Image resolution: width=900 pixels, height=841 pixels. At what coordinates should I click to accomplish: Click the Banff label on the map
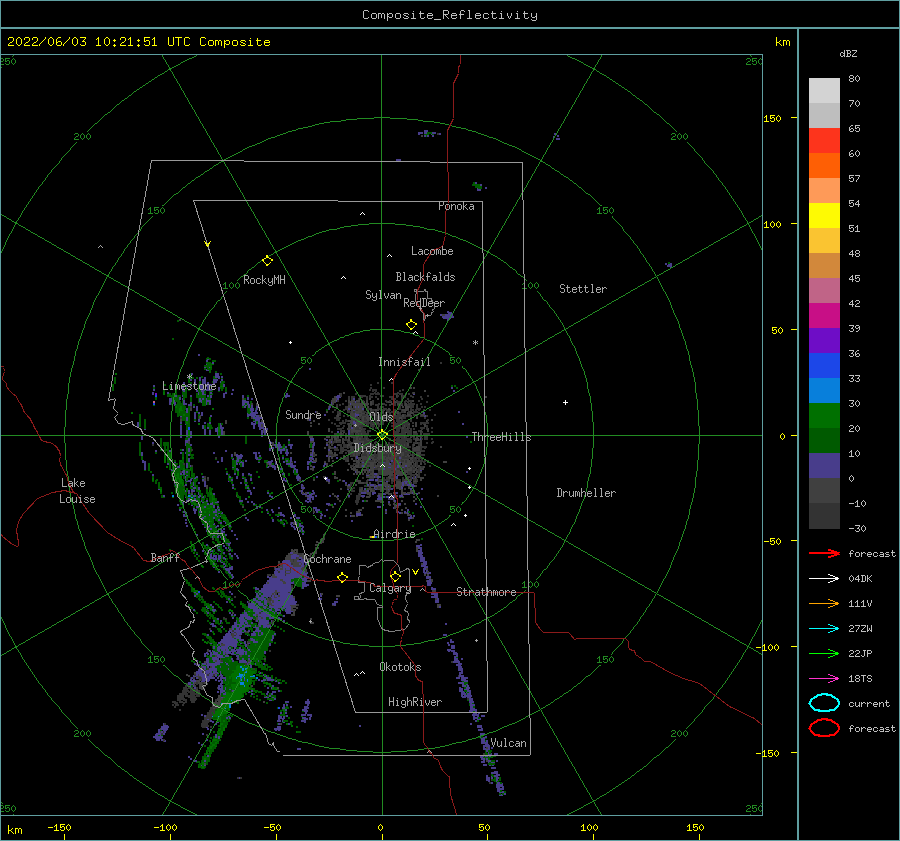point(165,557)
